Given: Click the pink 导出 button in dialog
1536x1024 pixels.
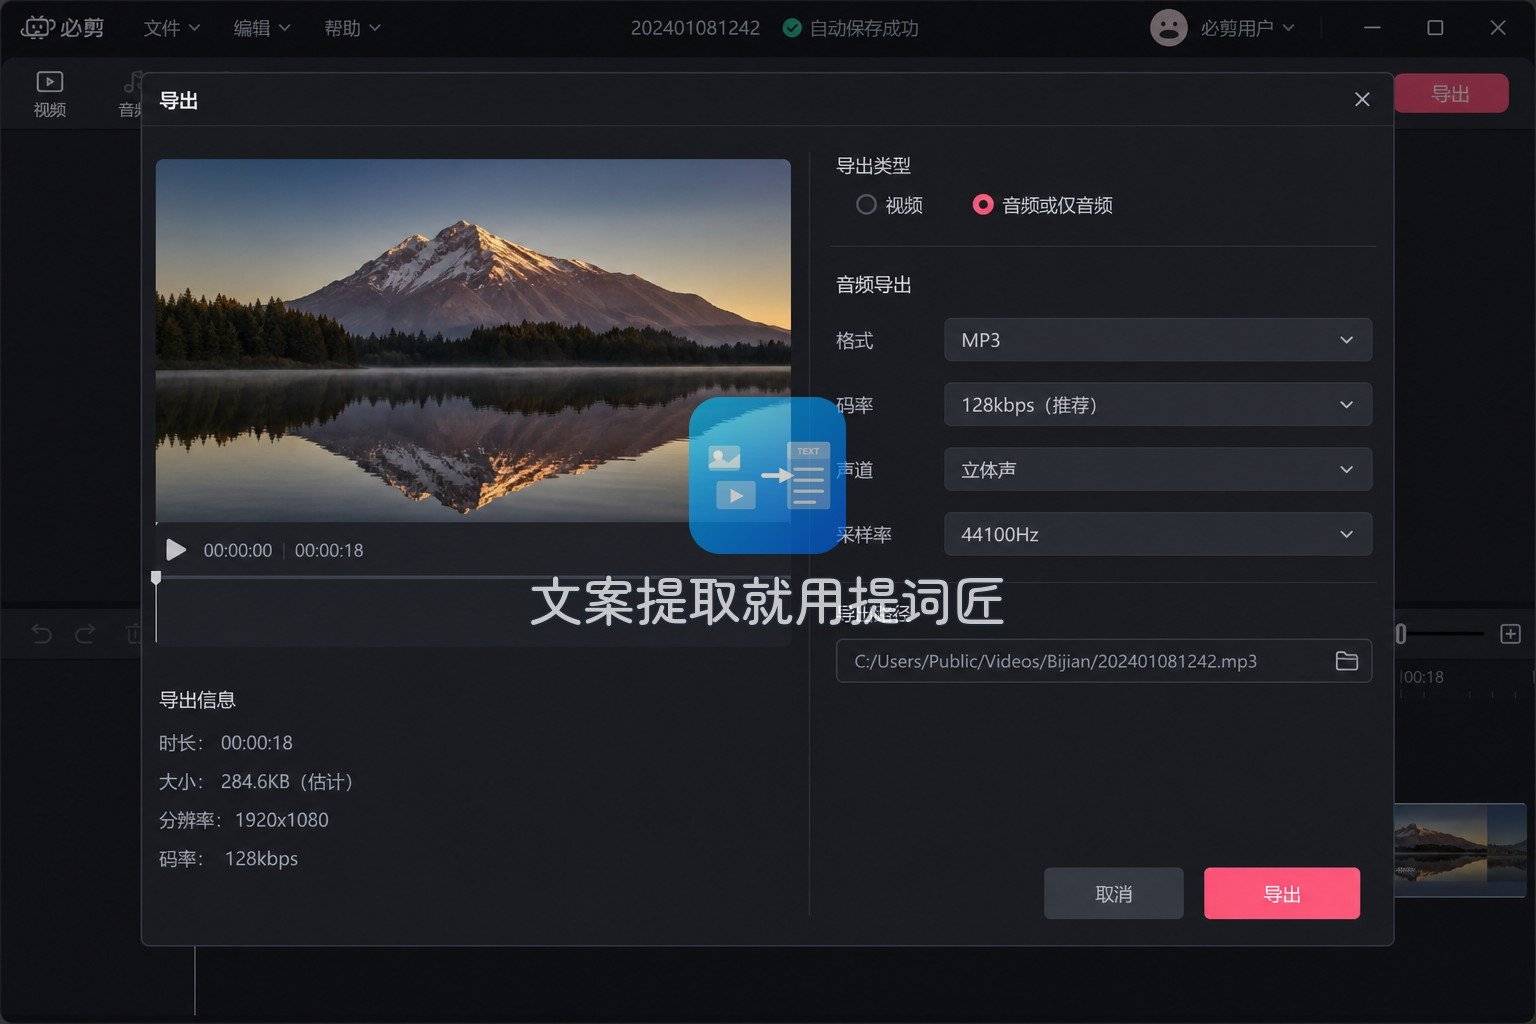Looking at the screenshot, I should pos(1281,894).
